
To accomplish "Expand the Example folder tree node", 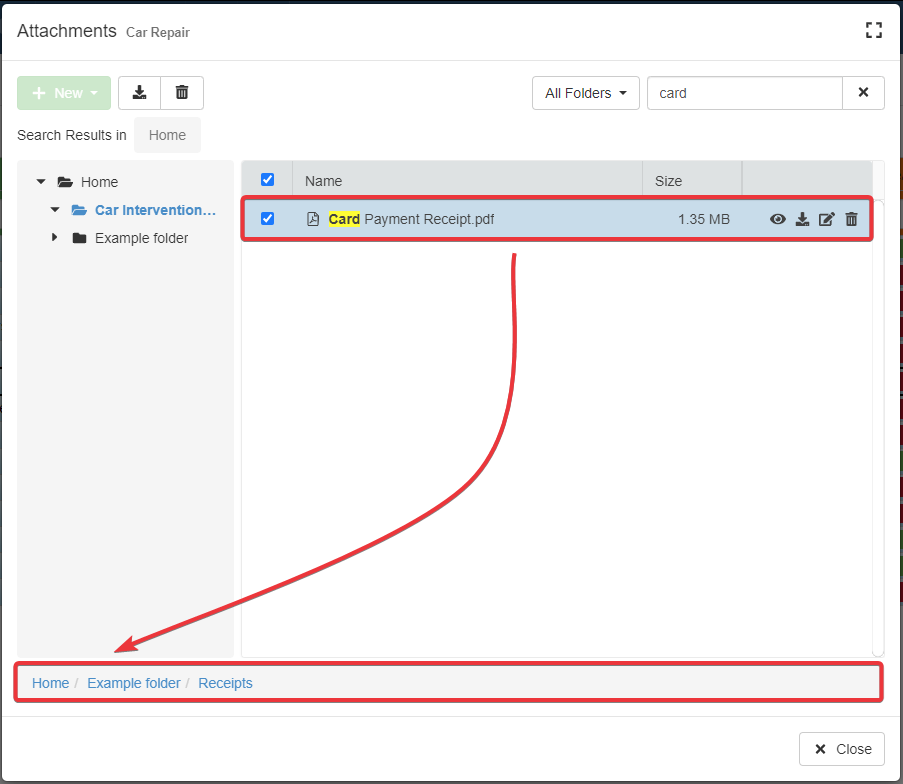I will point(54,238).
